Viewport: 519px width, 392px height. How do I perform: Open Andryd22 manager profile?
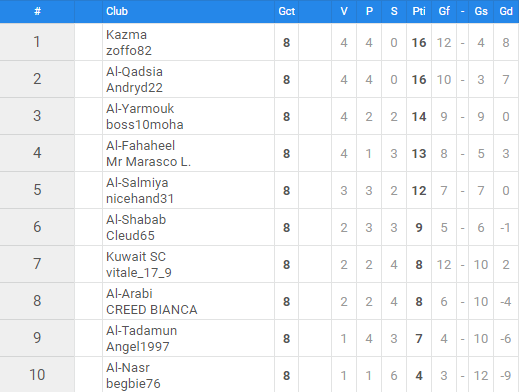[134, 88]
